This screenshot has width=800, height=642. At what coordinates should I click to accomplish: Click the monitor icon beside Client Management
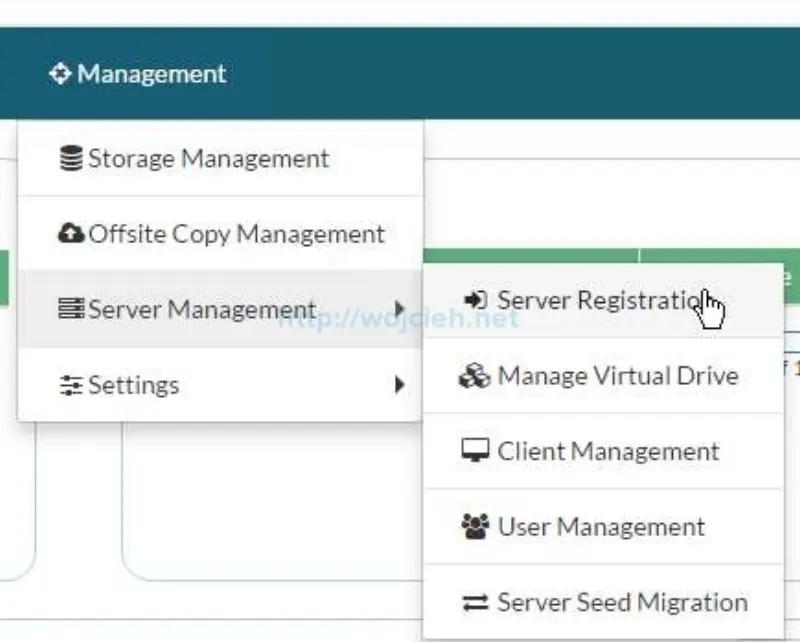475,451
